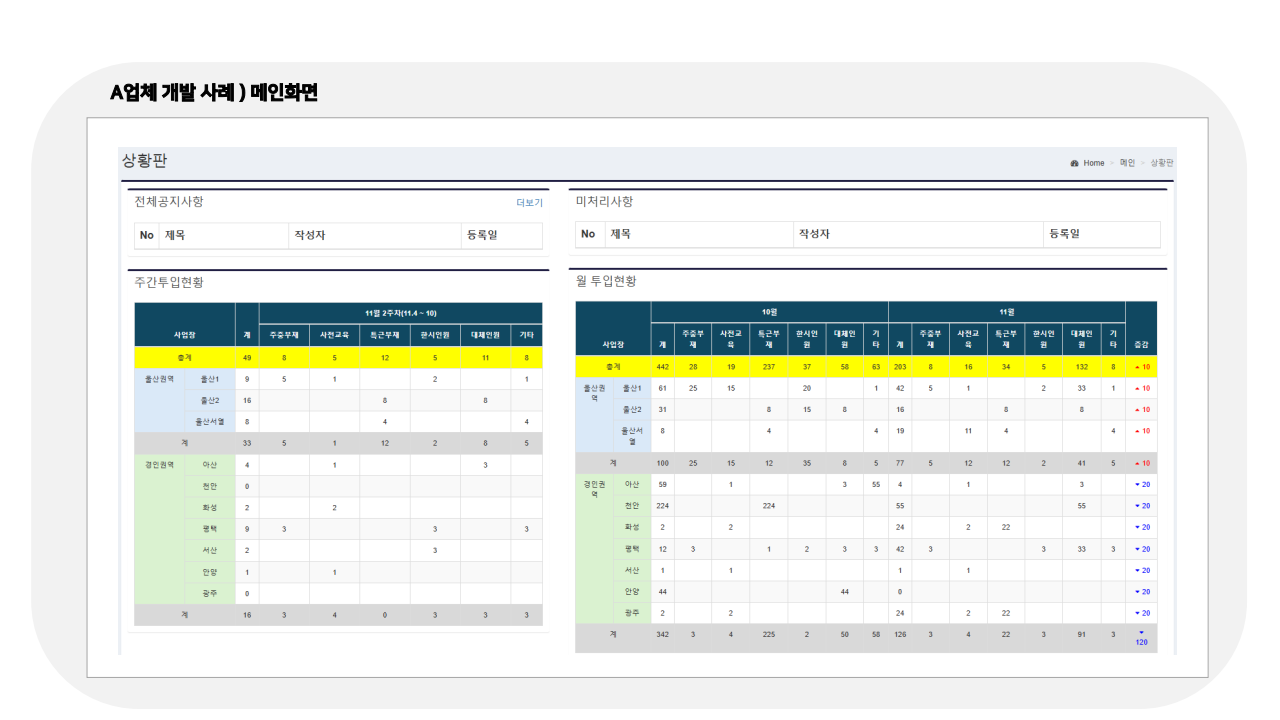
Task: Click 11월 2주차 header in weekly table
Action: pyautogui.click(x=400, y=313)
